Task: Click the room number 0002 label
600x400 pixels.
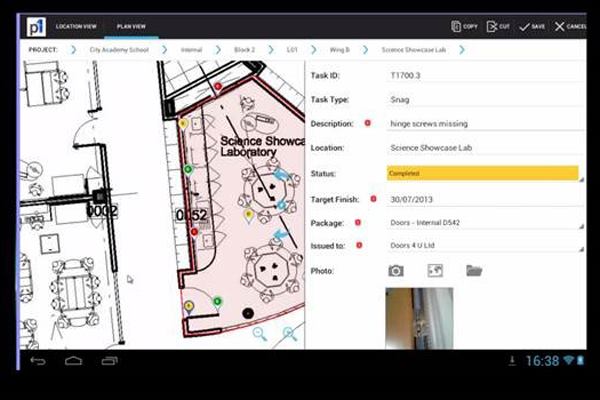Action: [102, 211]
